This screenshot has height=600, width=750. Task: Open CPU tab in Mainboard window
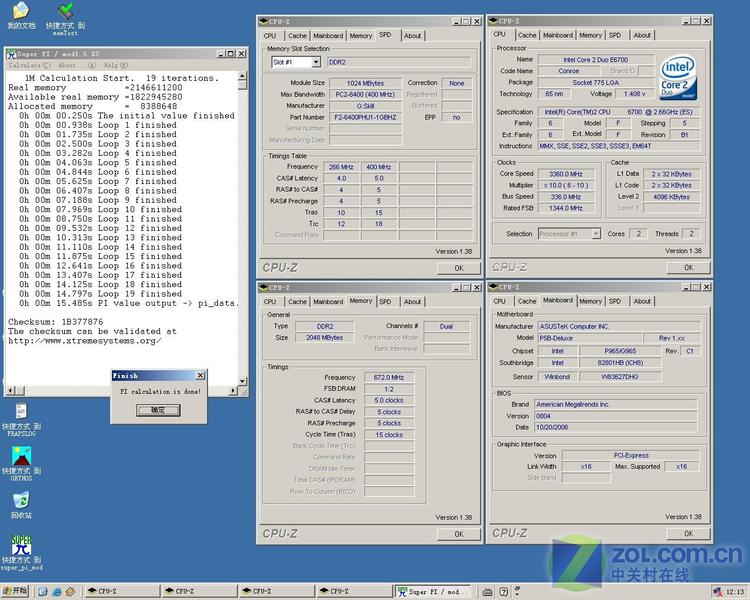tap(499, 301)
